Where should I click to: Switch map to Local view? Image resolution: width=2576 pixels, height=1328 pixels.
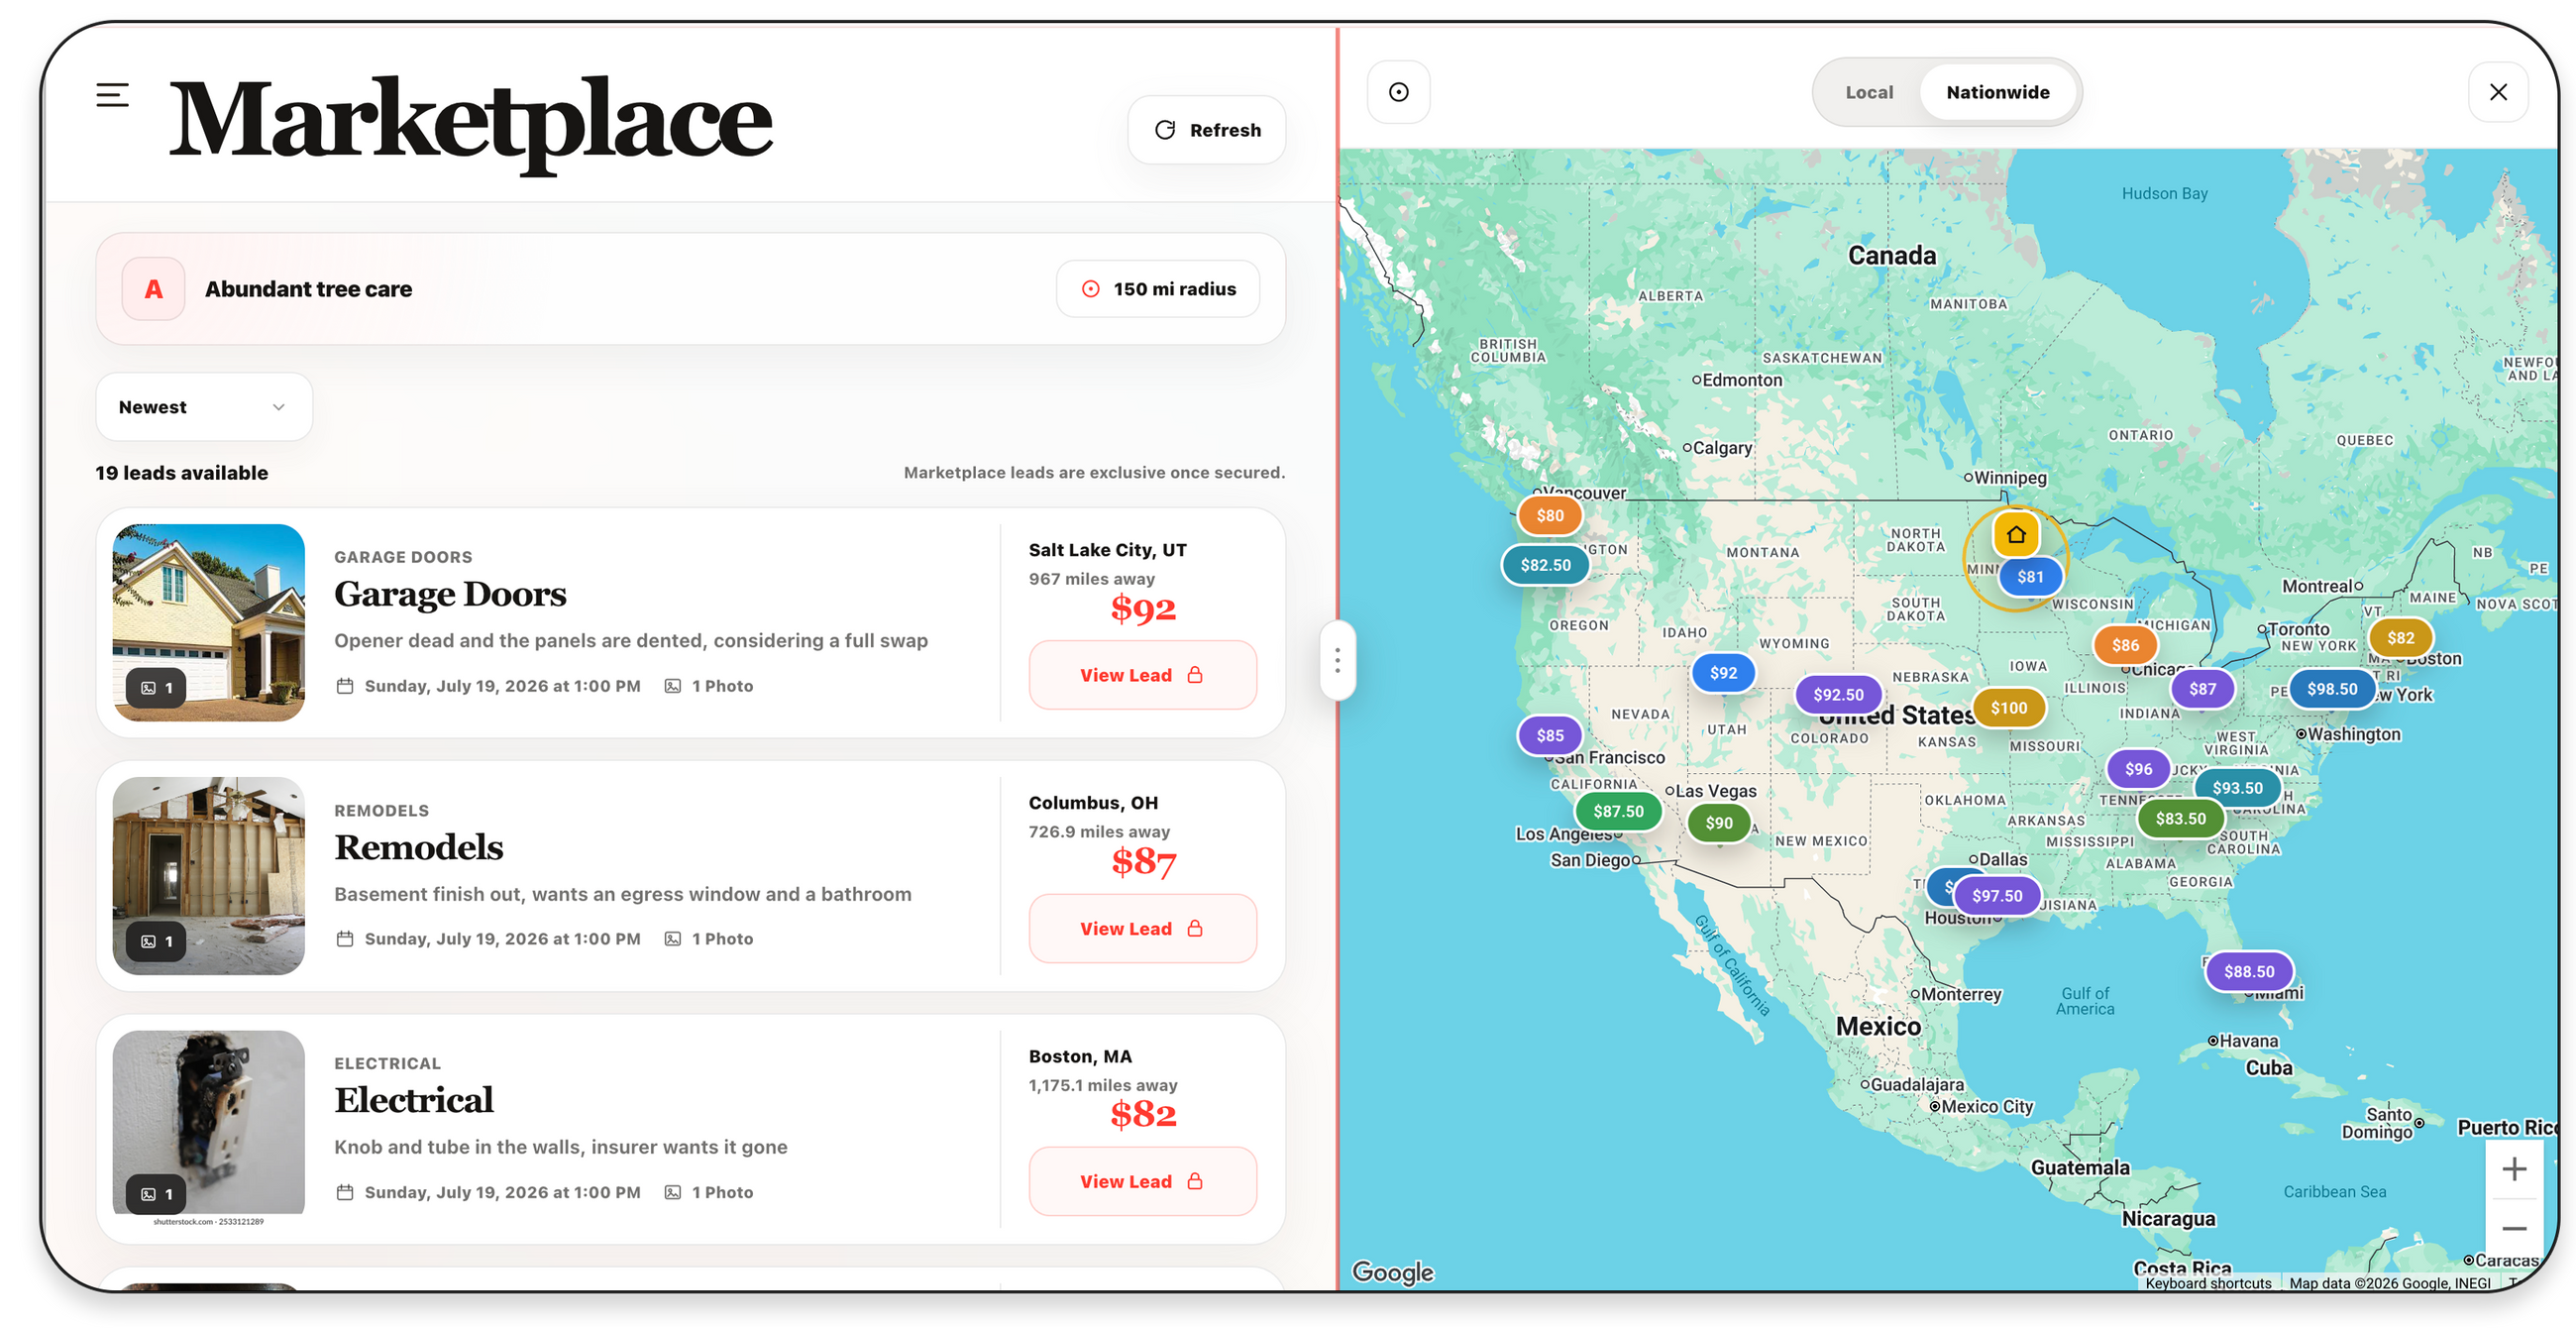[1868, 92]
